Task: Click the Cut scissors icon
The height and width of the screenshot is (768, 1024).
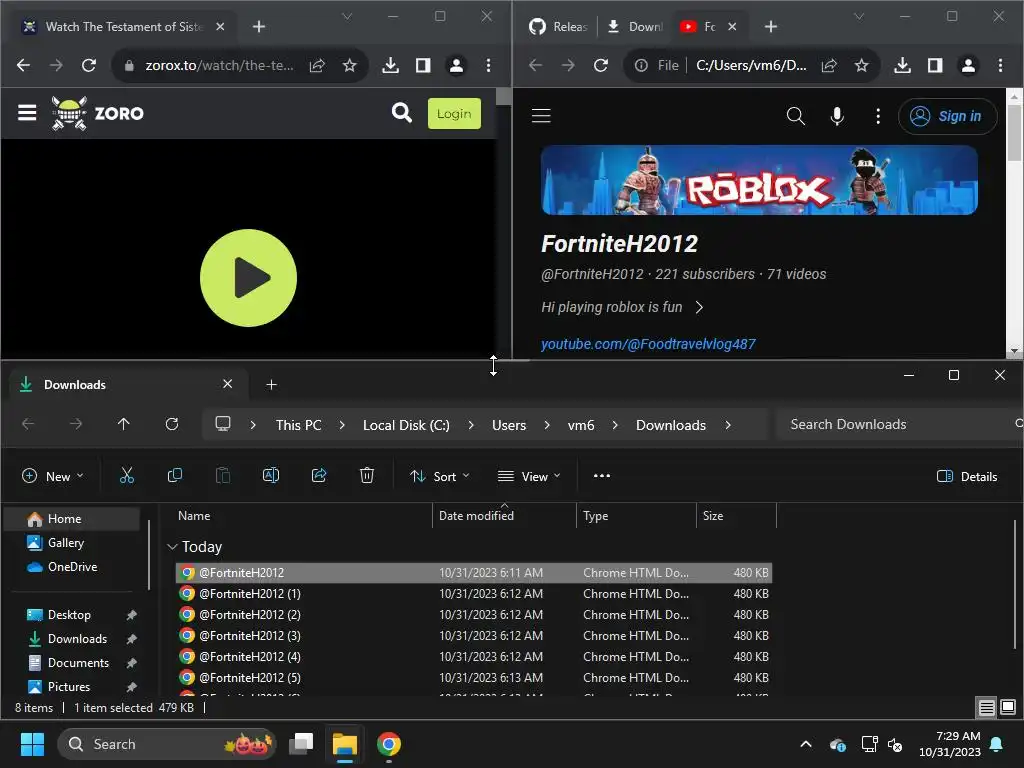Action: pyautogui.click(x=127, y=475)
